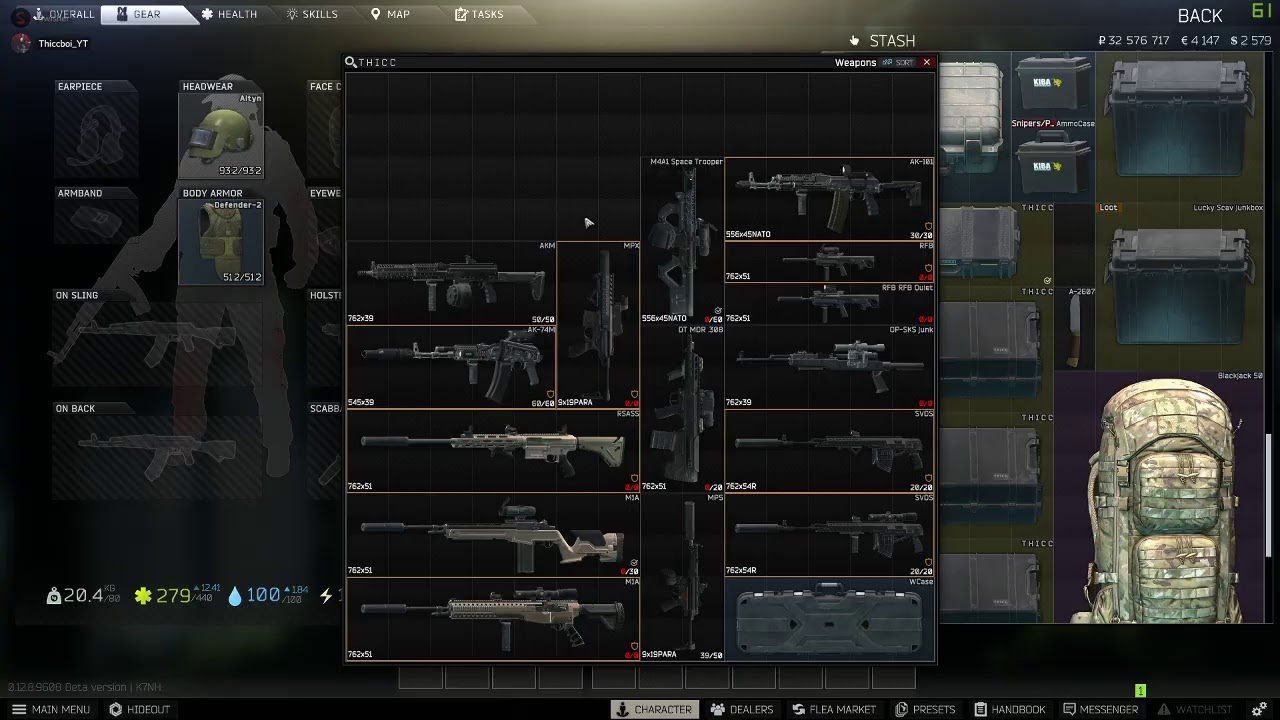
Task: Select the OP-SKS junk rifle
Action: pos(829,367)
